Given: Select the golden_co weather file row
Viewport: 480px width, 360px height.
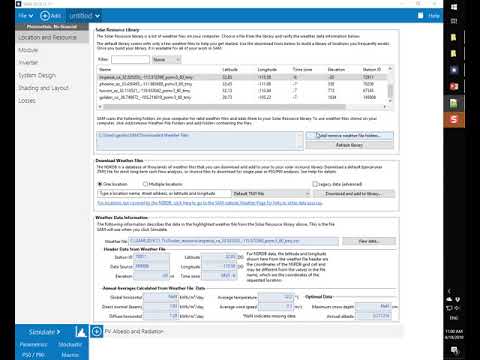Looking at the screenshot, I should coord(242,97).
